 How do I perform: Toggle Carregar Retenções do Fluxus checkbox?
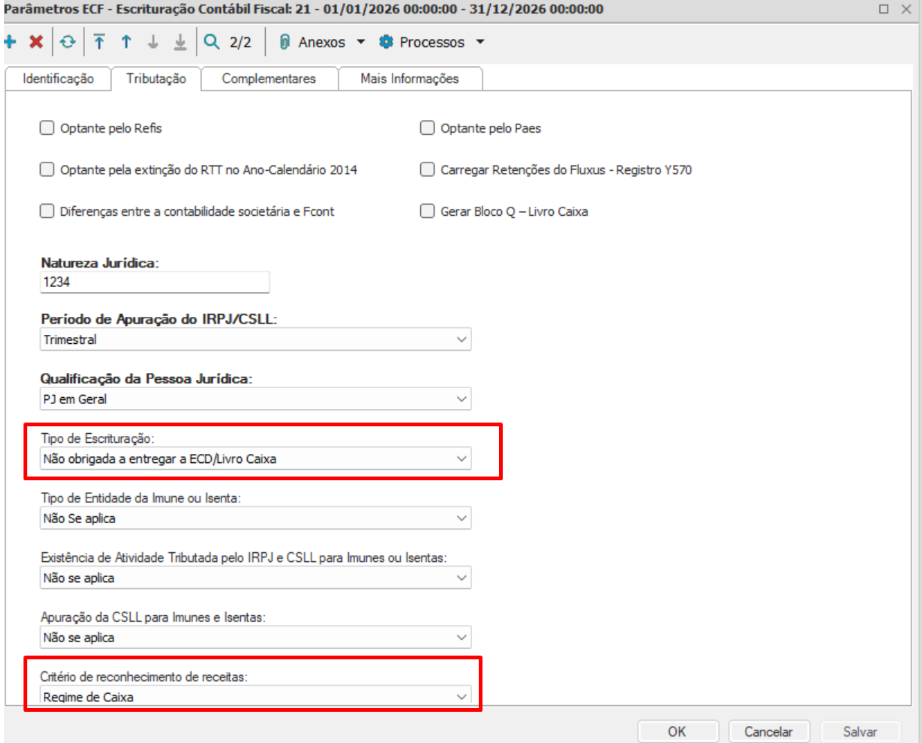[427, 169]
